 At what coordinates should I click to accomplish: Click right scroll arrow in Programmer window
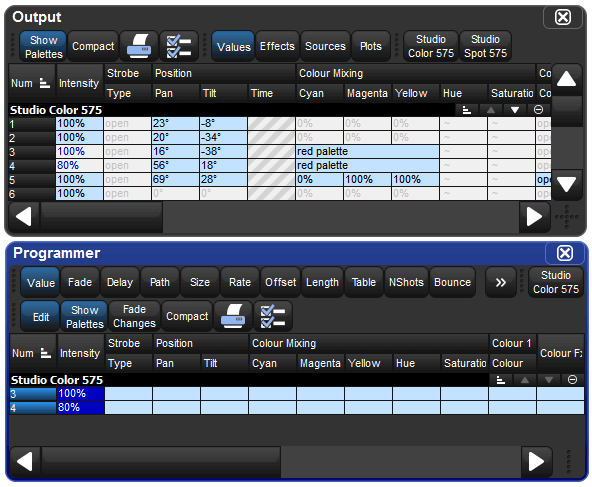point(536,461)
